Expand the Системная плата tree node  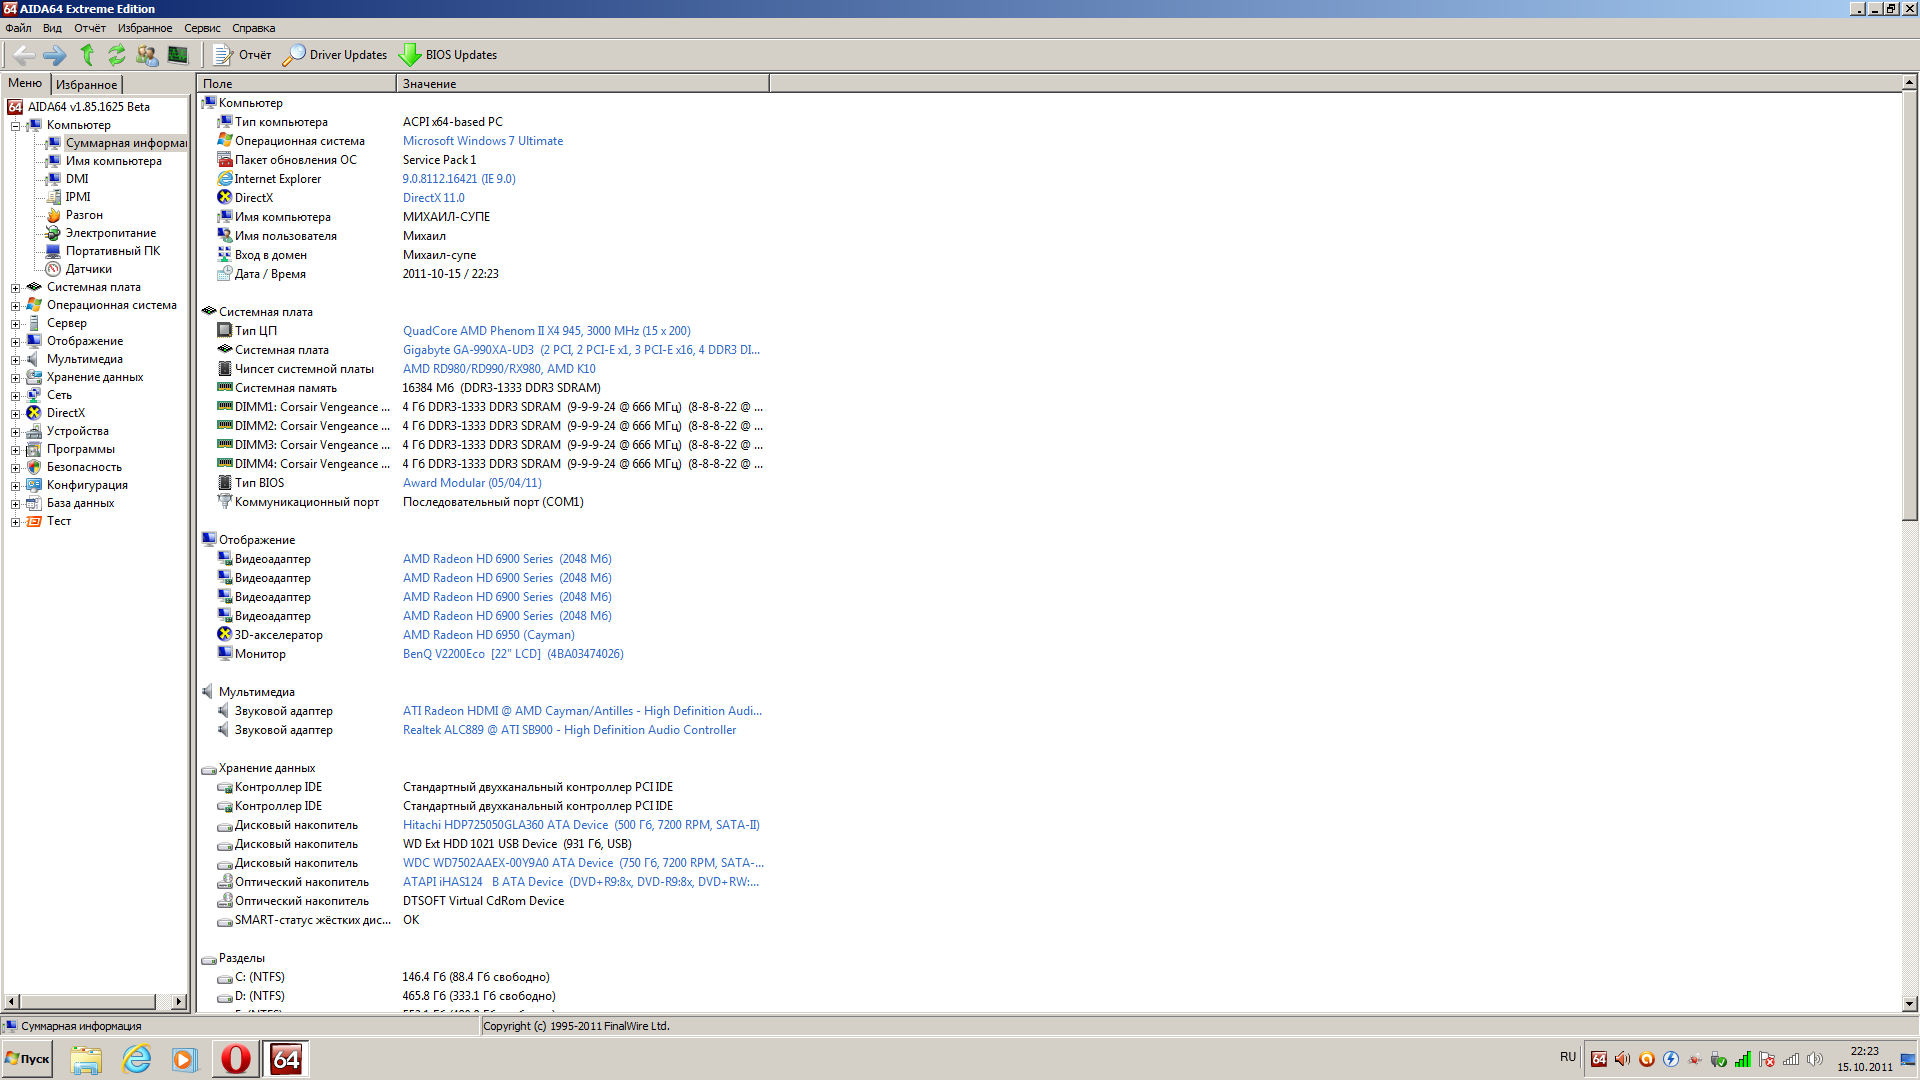coord(15,288)
